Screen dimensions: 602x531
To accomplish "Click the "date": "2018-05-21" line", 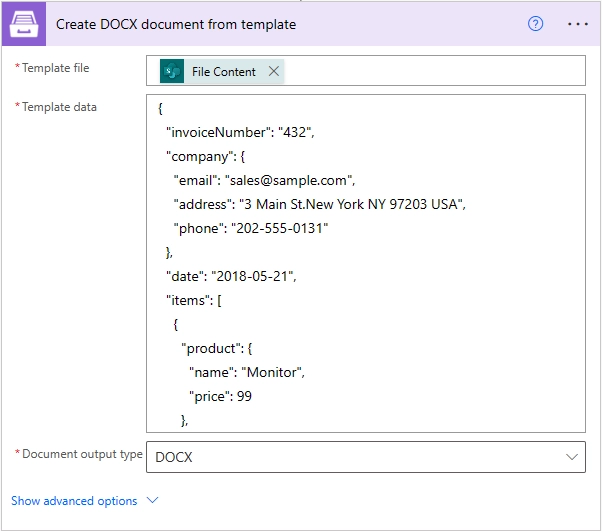I will [231, 276].
